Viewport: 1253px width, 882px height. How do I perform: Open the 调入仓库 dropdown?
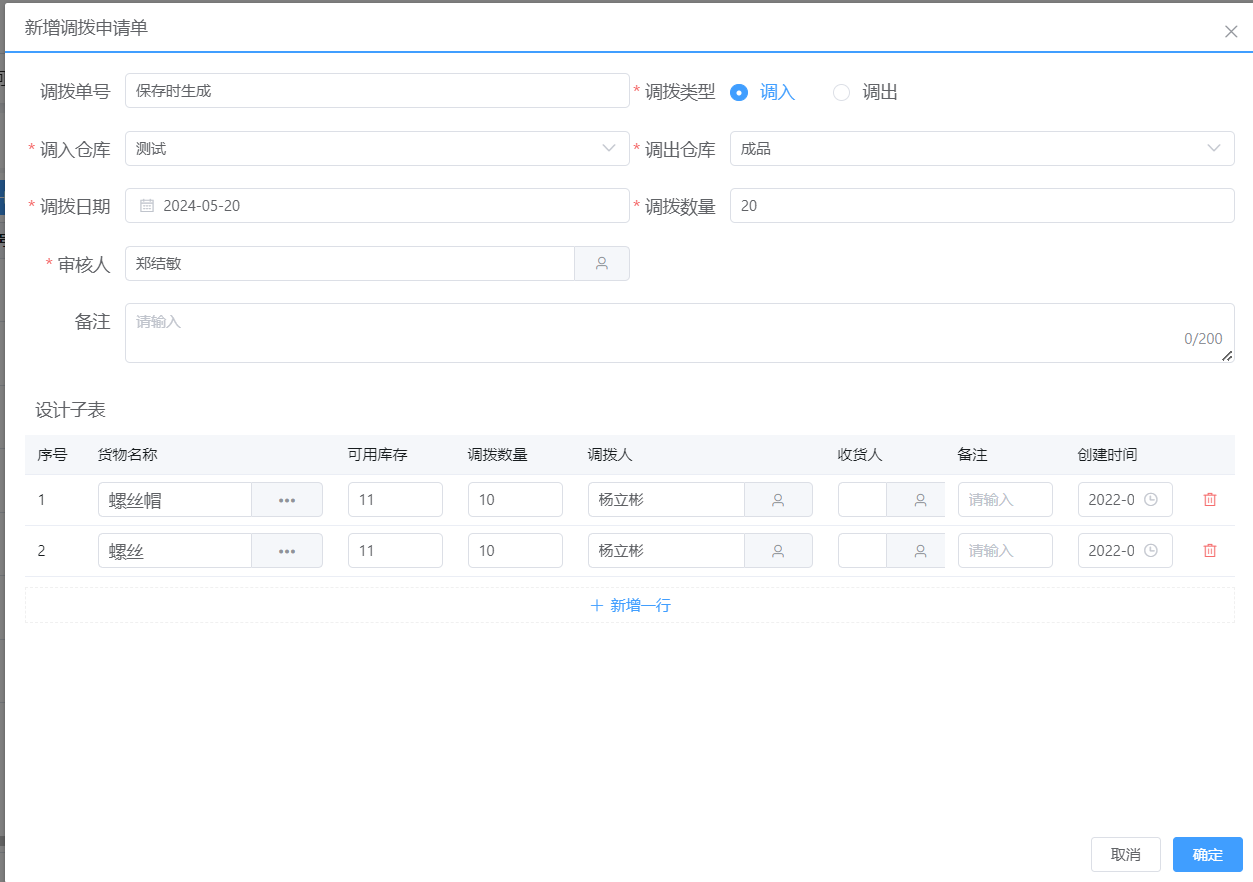[377, 149]
